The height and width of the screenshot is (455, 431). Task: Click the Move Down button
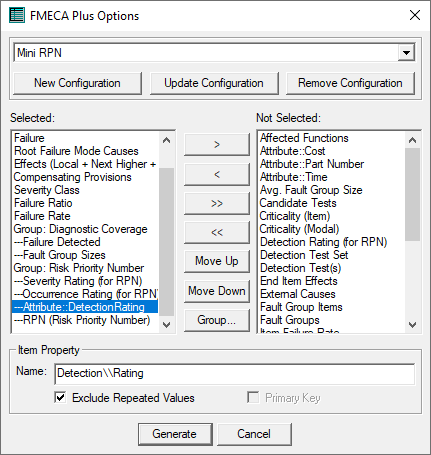pyautogui.click(x=217, y=291)
